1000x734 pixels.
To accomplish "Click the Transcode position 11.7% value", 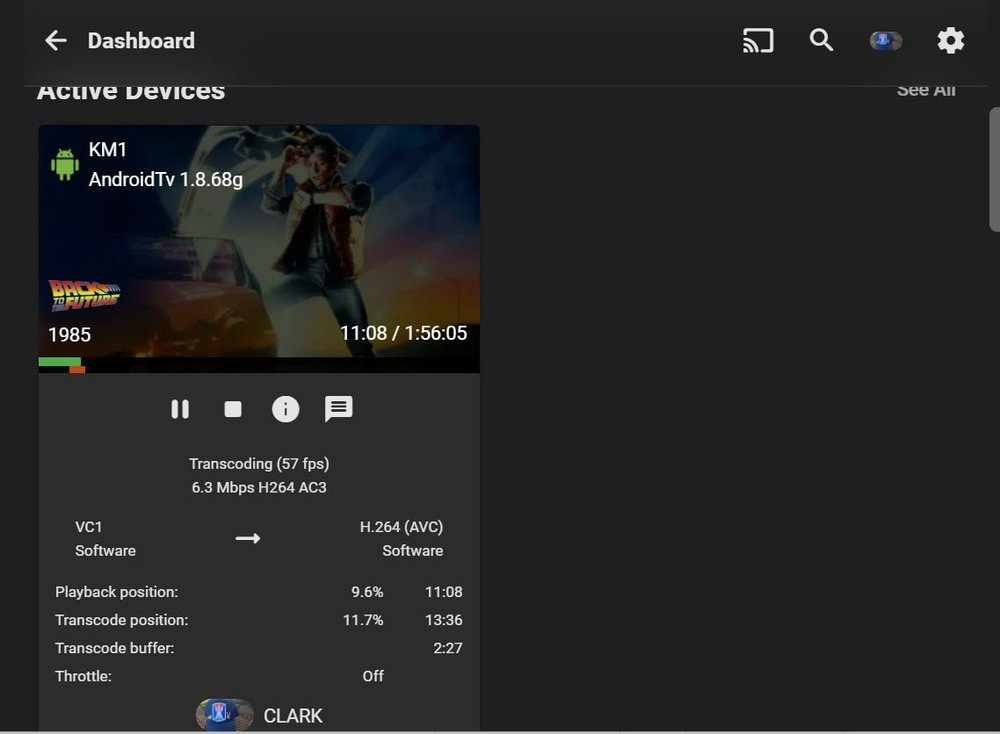I will [x=363, y=620].
